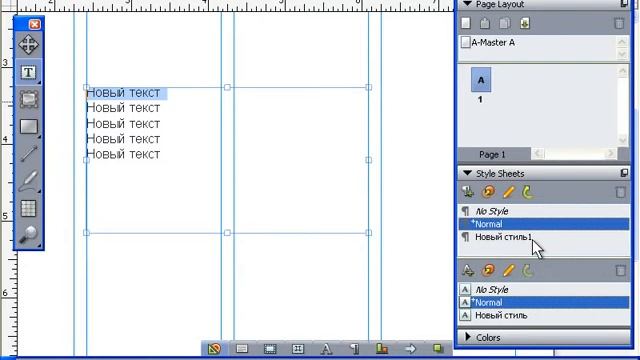Apply paragraph style Normal

[x=544, y=224]
